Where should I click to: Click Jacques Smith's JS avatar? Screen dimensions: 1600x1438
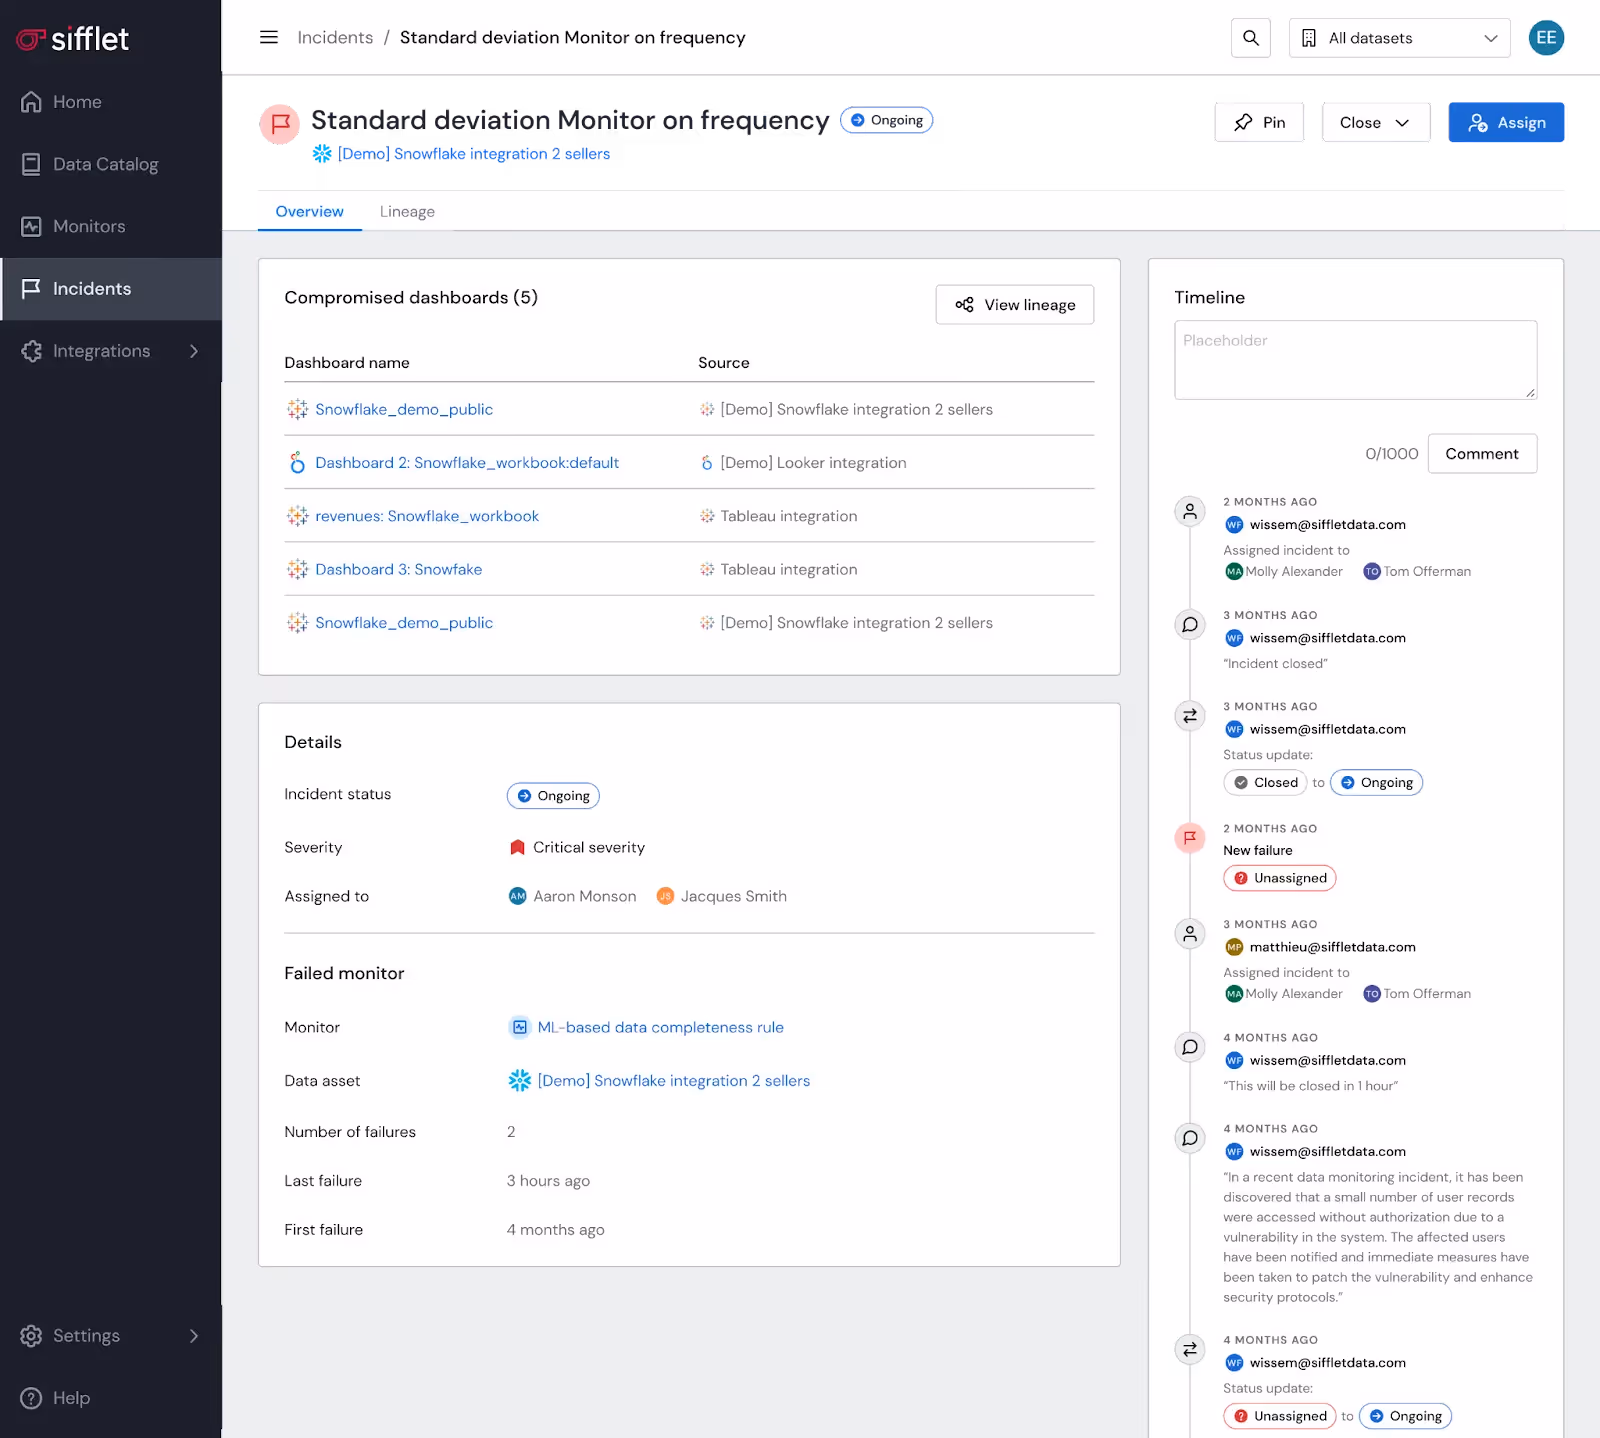[x=665, y=896]
